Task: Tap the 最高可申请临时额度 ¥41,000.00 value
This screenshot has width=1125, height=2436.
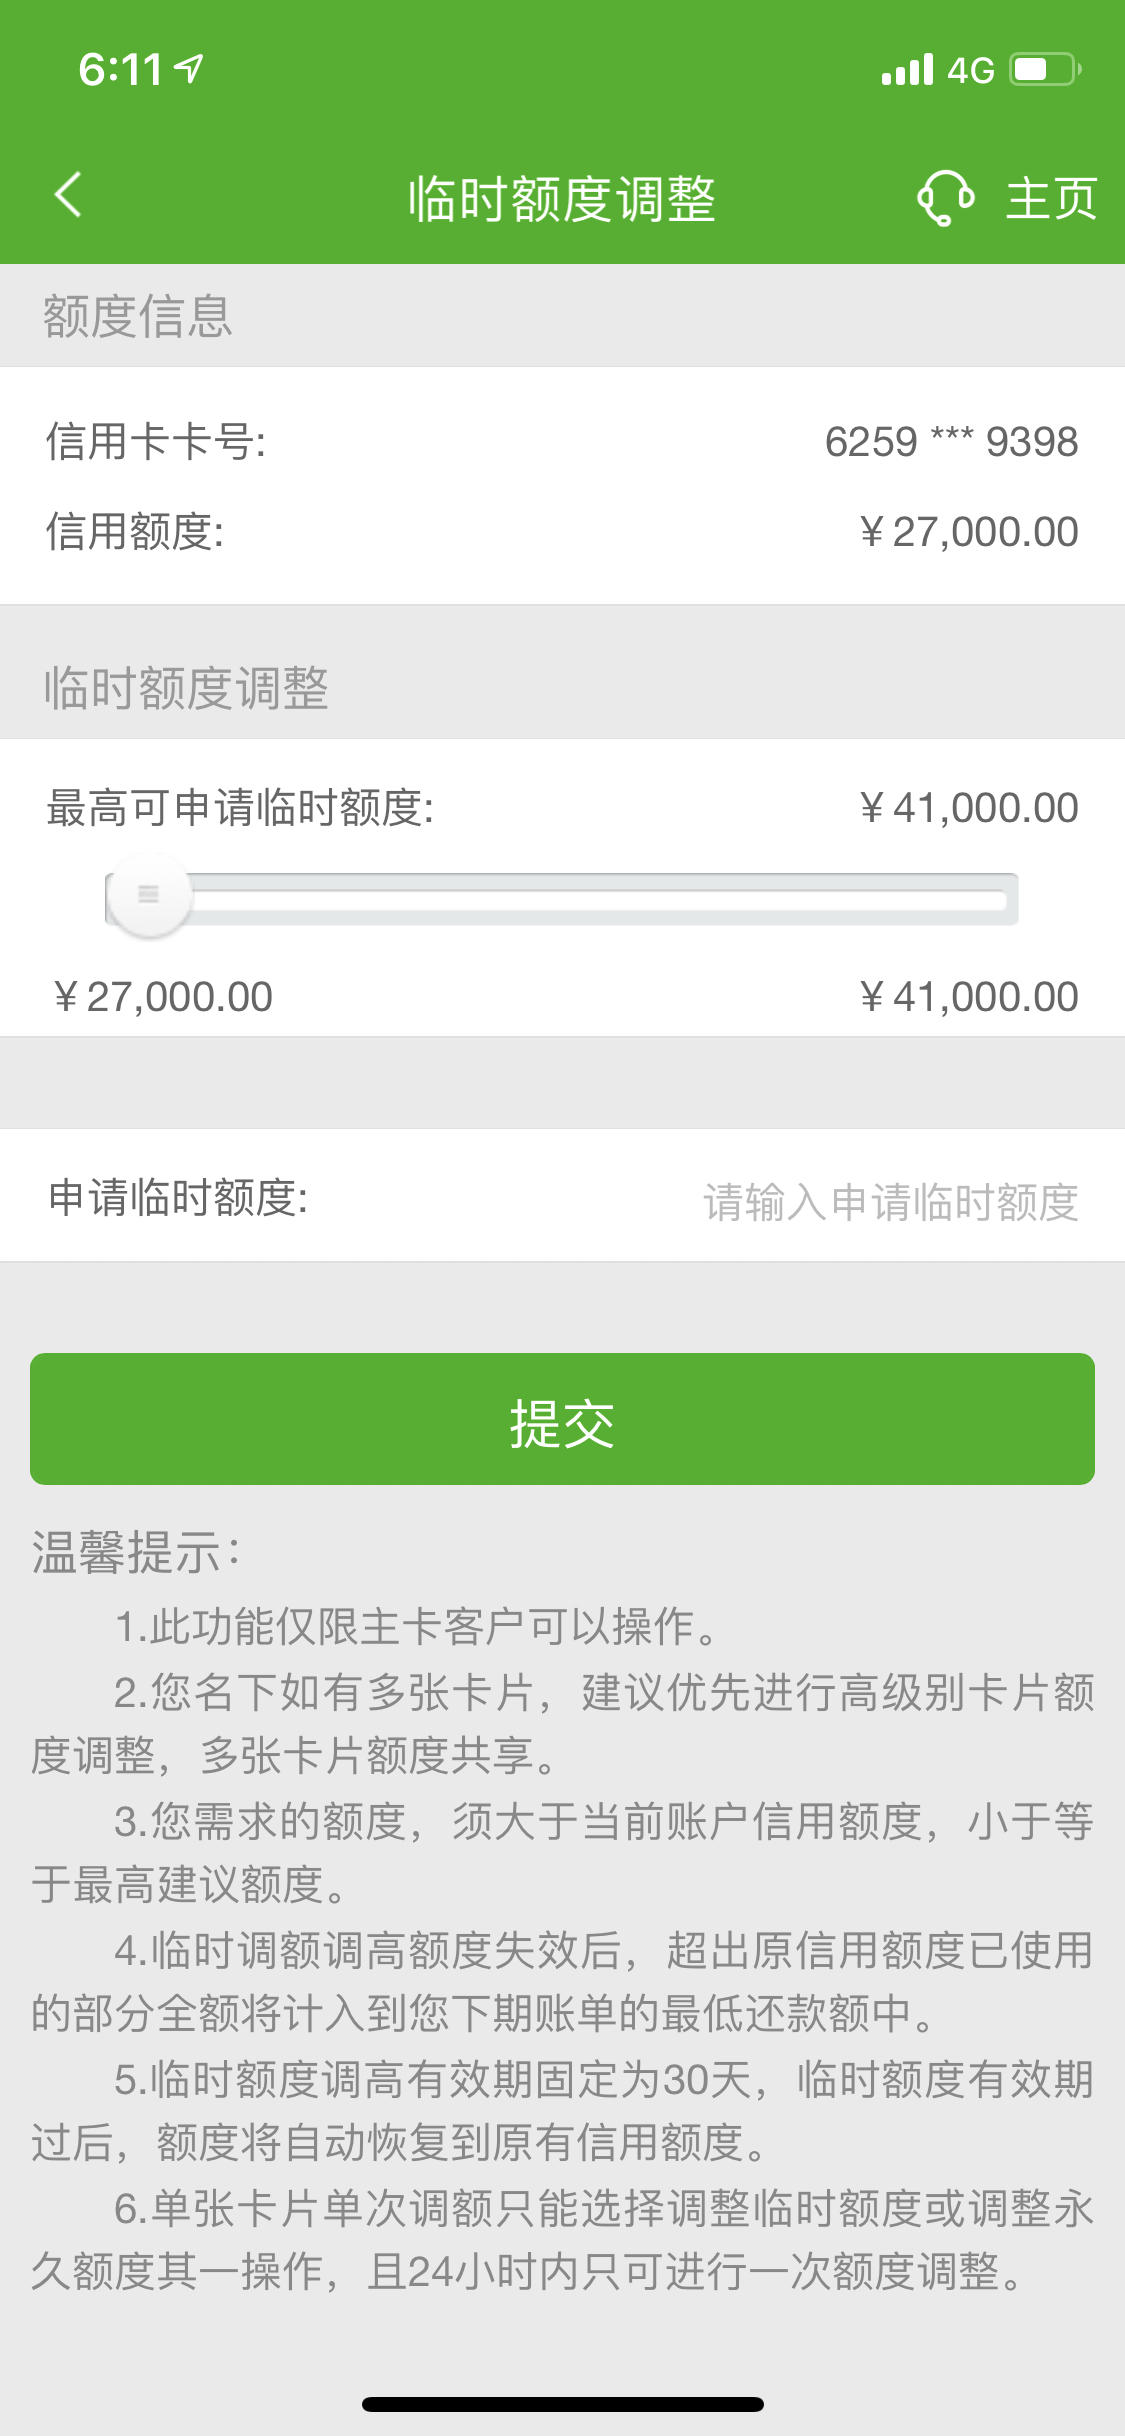Action: click(968, 808)
